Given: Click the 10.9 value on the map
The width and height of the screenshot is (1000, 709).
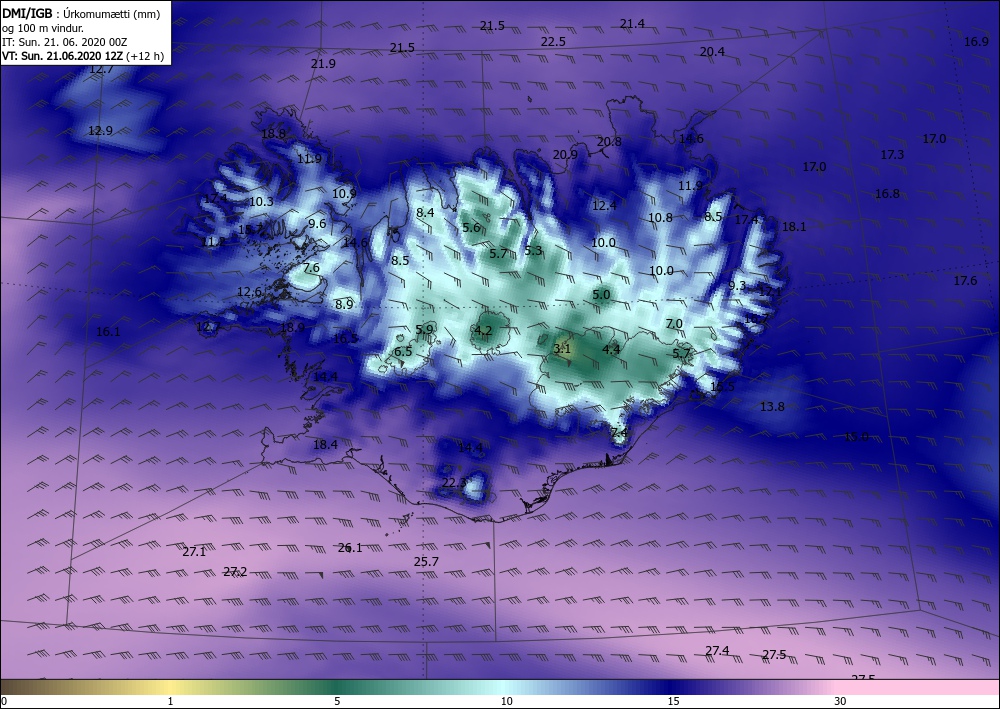Looking at the screenshot, I should point(344,193).
